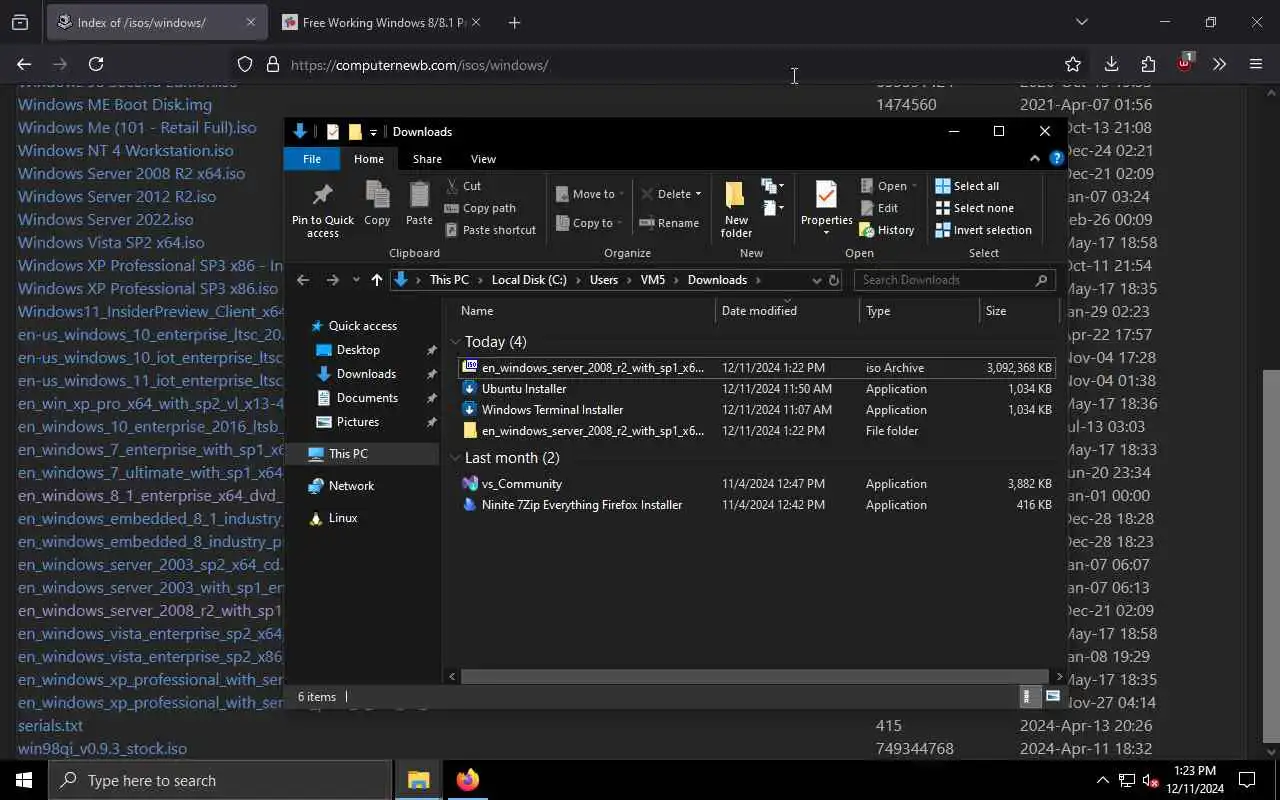List all Firefox tabs chevron
The width and height of the screenshot is (1280, 800).
click(1081, 22)
